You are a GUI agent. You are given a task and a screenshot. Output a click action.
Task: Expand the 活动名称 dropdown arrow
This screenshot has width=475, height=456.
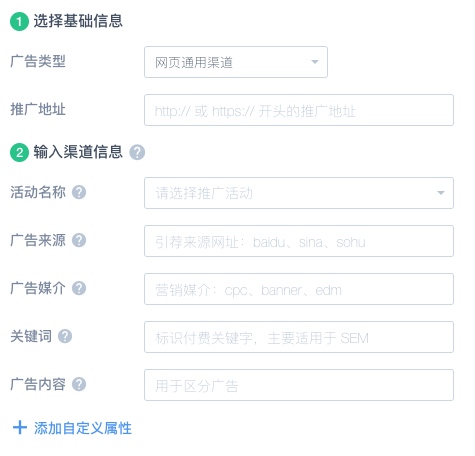[x=441, y=193]
